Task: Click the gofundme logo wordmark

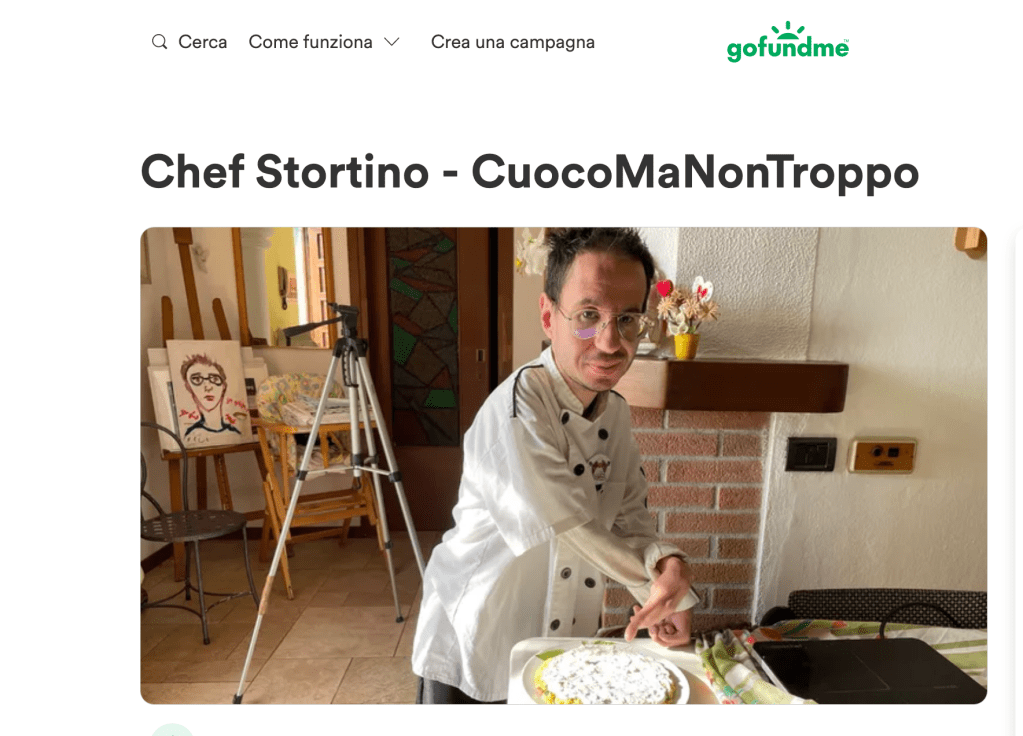Action: coord(787,49)
